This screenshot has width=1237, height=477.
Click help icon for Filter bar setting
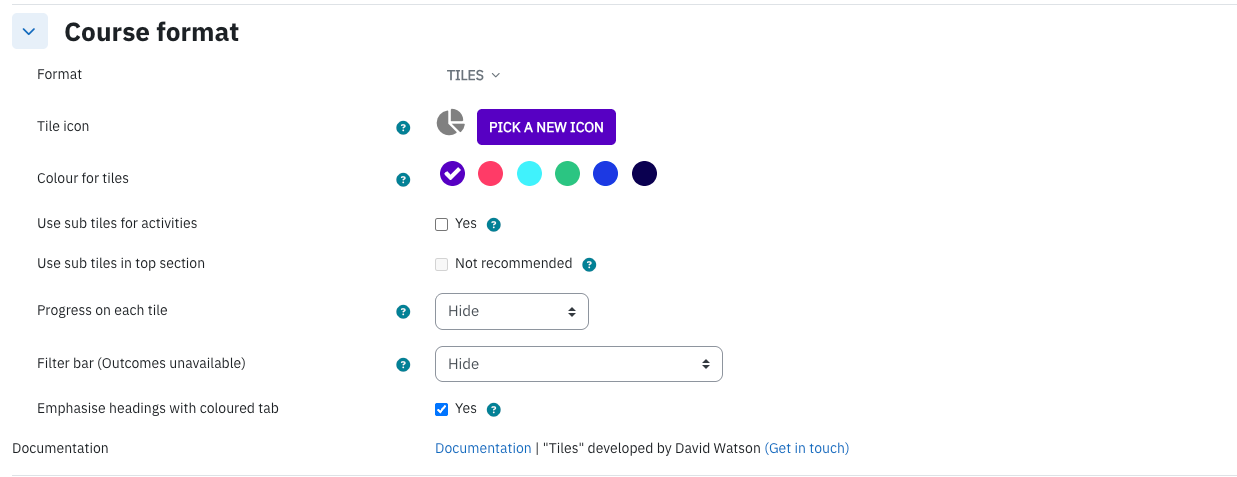click(x=403, y=365)
